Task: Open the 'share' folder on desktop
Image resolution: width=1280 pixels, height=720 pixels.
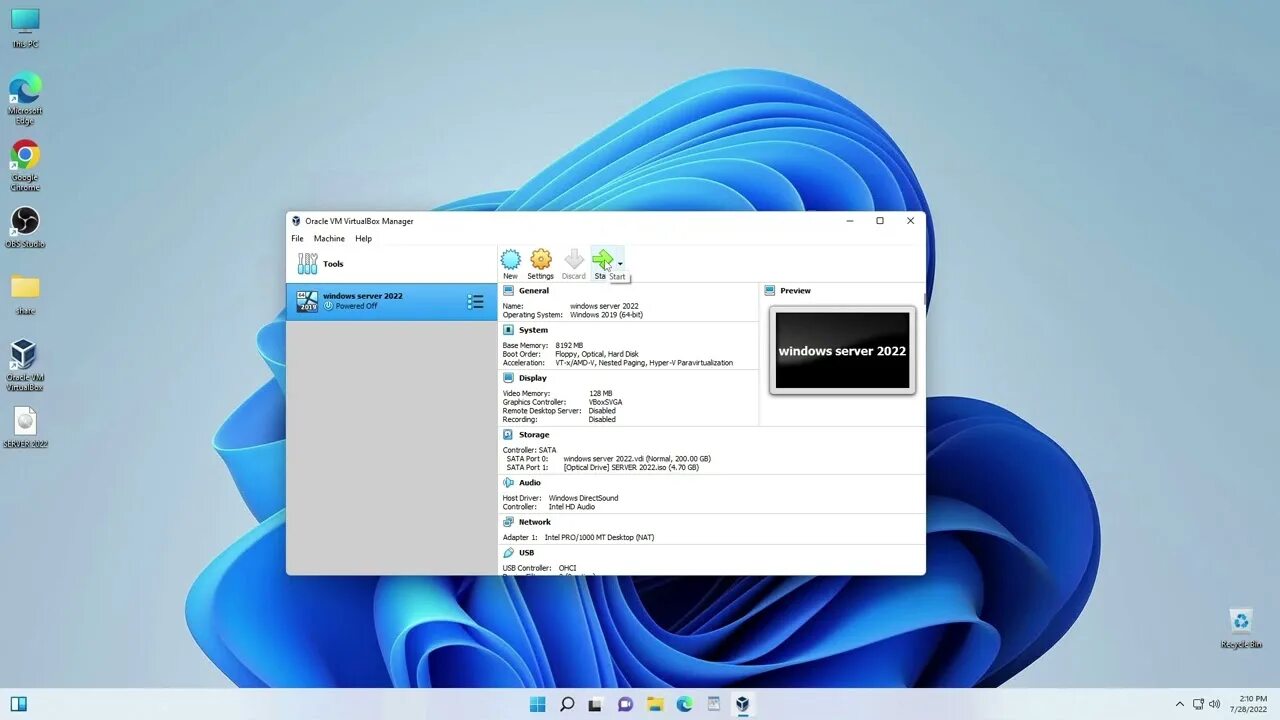Action: [25, 293]
